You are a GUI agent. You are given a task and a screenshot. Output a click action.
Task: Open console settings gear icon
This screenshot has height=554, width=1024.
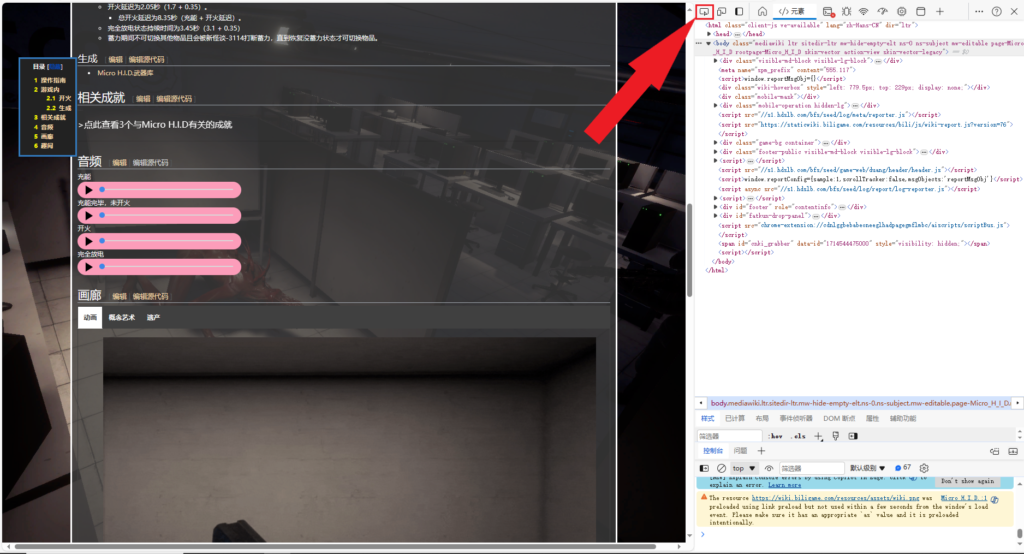tap(923, 468)
